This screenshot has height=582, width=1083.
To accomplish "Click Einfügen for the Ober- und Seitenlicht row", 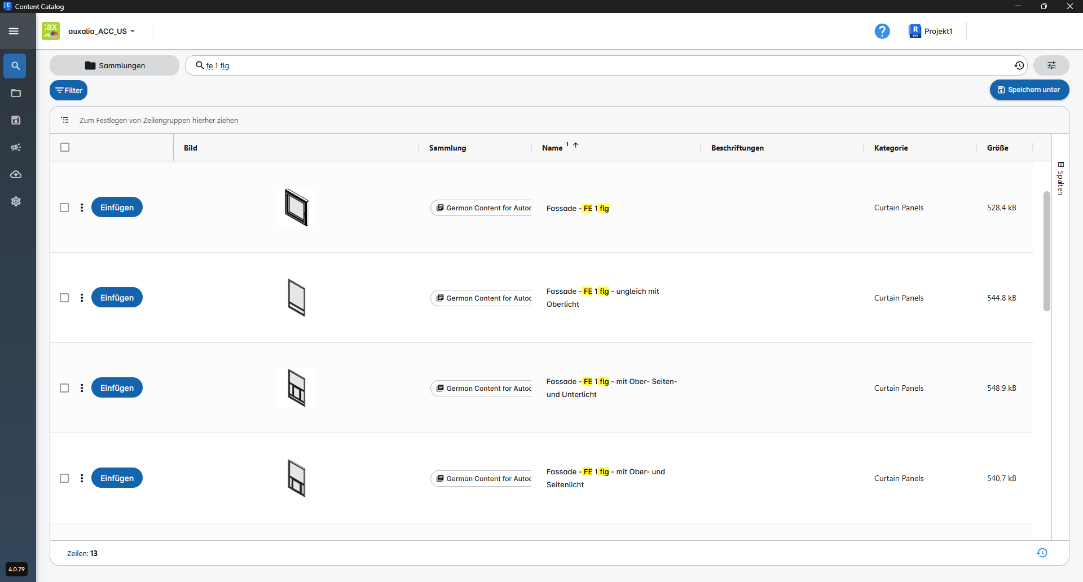I will [x=117, y=478].
